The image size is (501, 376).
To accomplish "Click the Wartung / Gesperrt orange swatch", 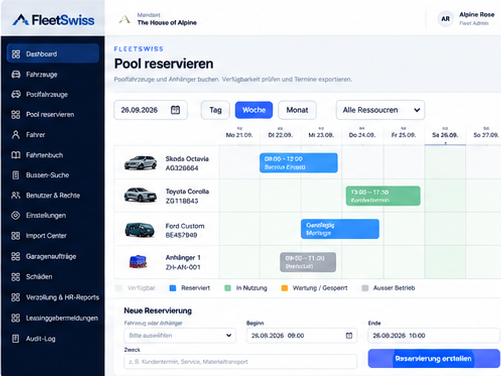I will click(284, 288).
